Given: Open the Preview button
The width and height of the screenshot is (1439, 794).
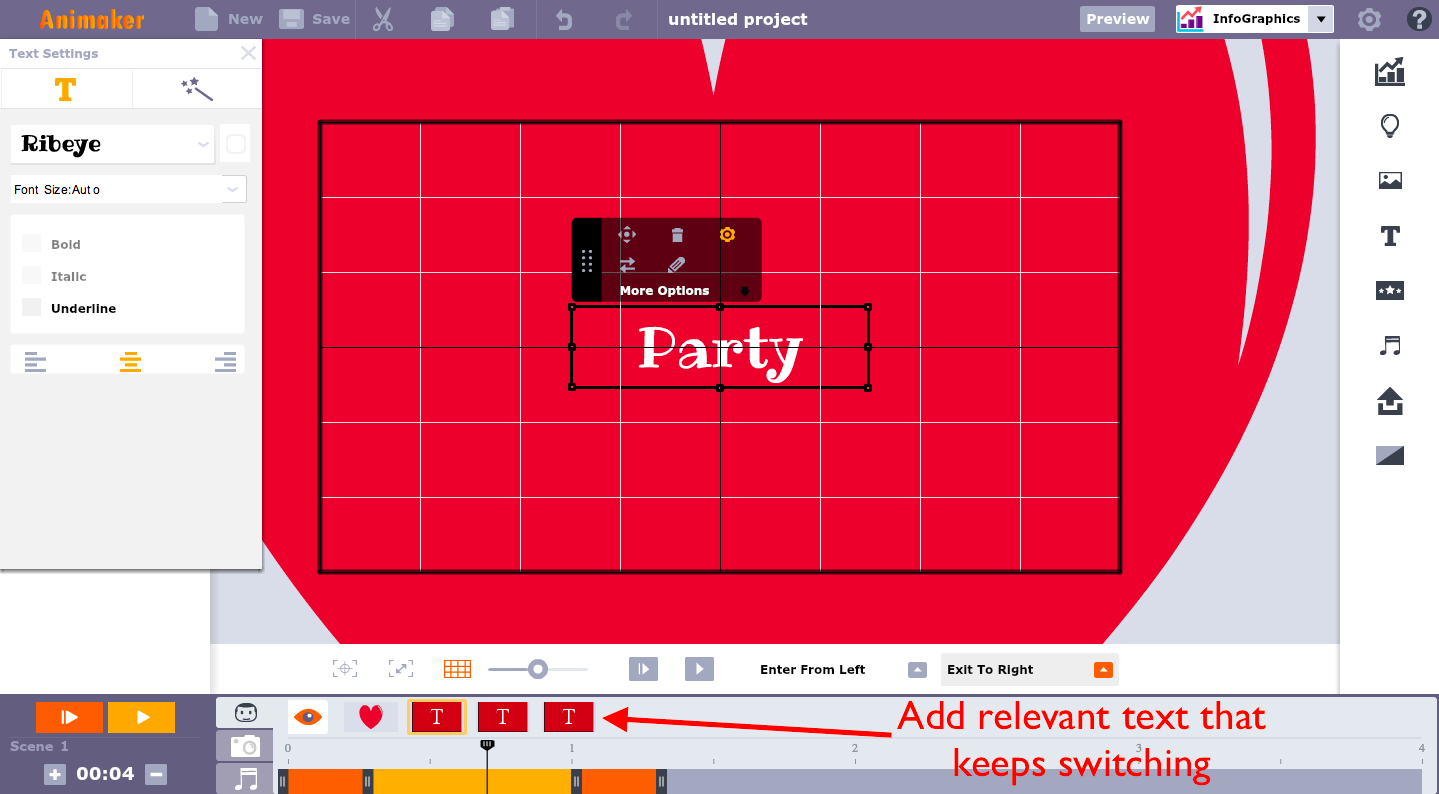Looking at the screenshot, I should pyautogui.click(x=1117, y=19).
